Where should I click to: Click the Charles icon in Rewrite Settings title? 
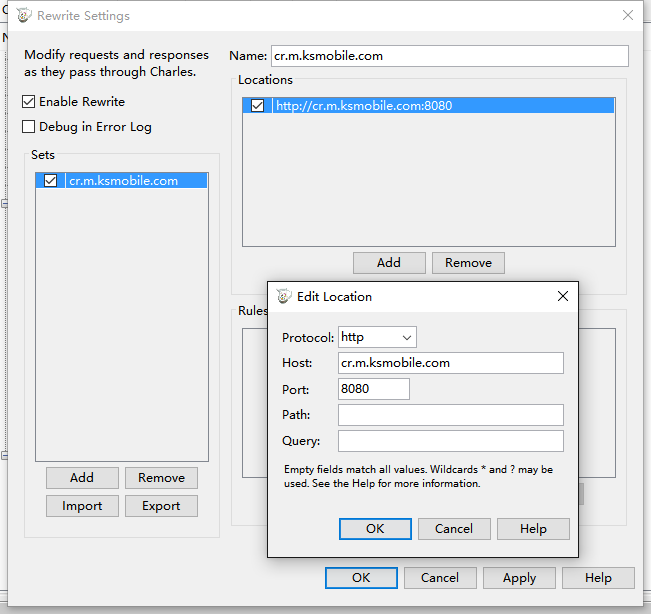tap(24, 16)
